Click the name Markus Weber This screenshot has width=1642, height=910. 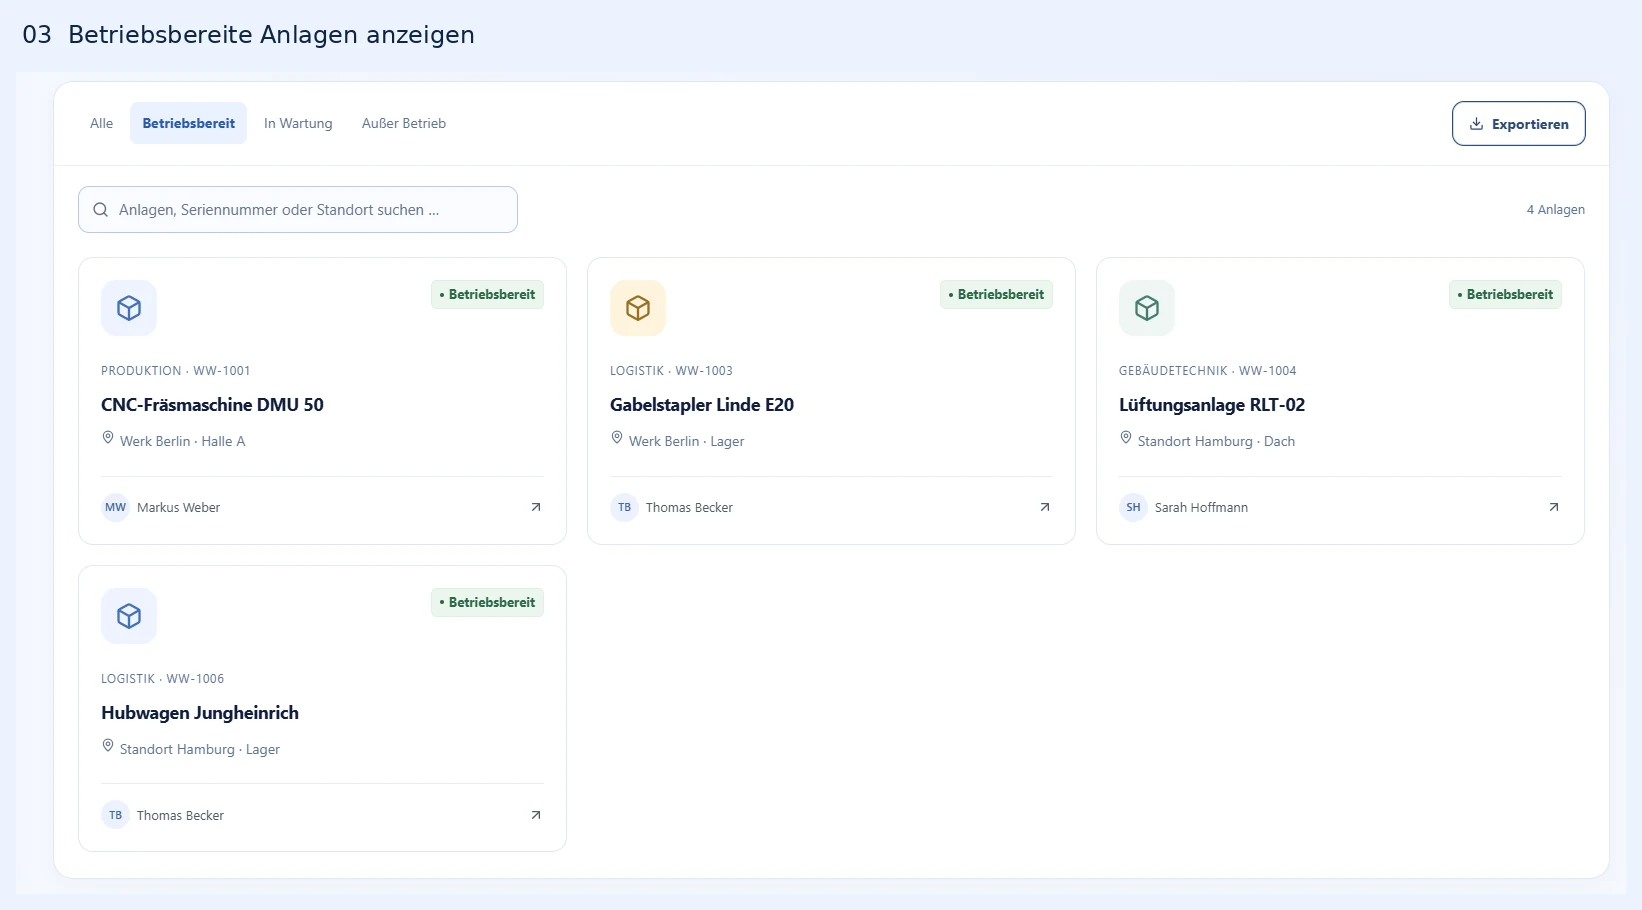coord(178,508)
